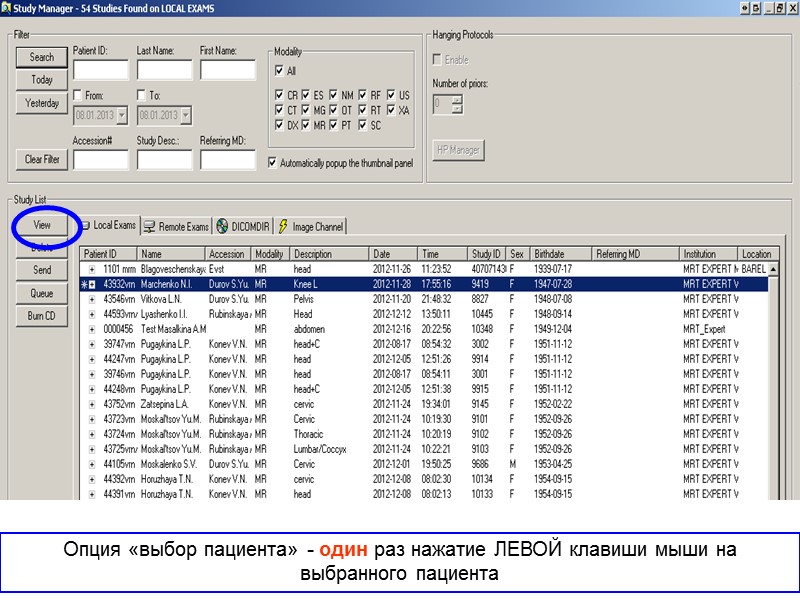Expand study 0000456 Test Masalkina

click(92, 330)
